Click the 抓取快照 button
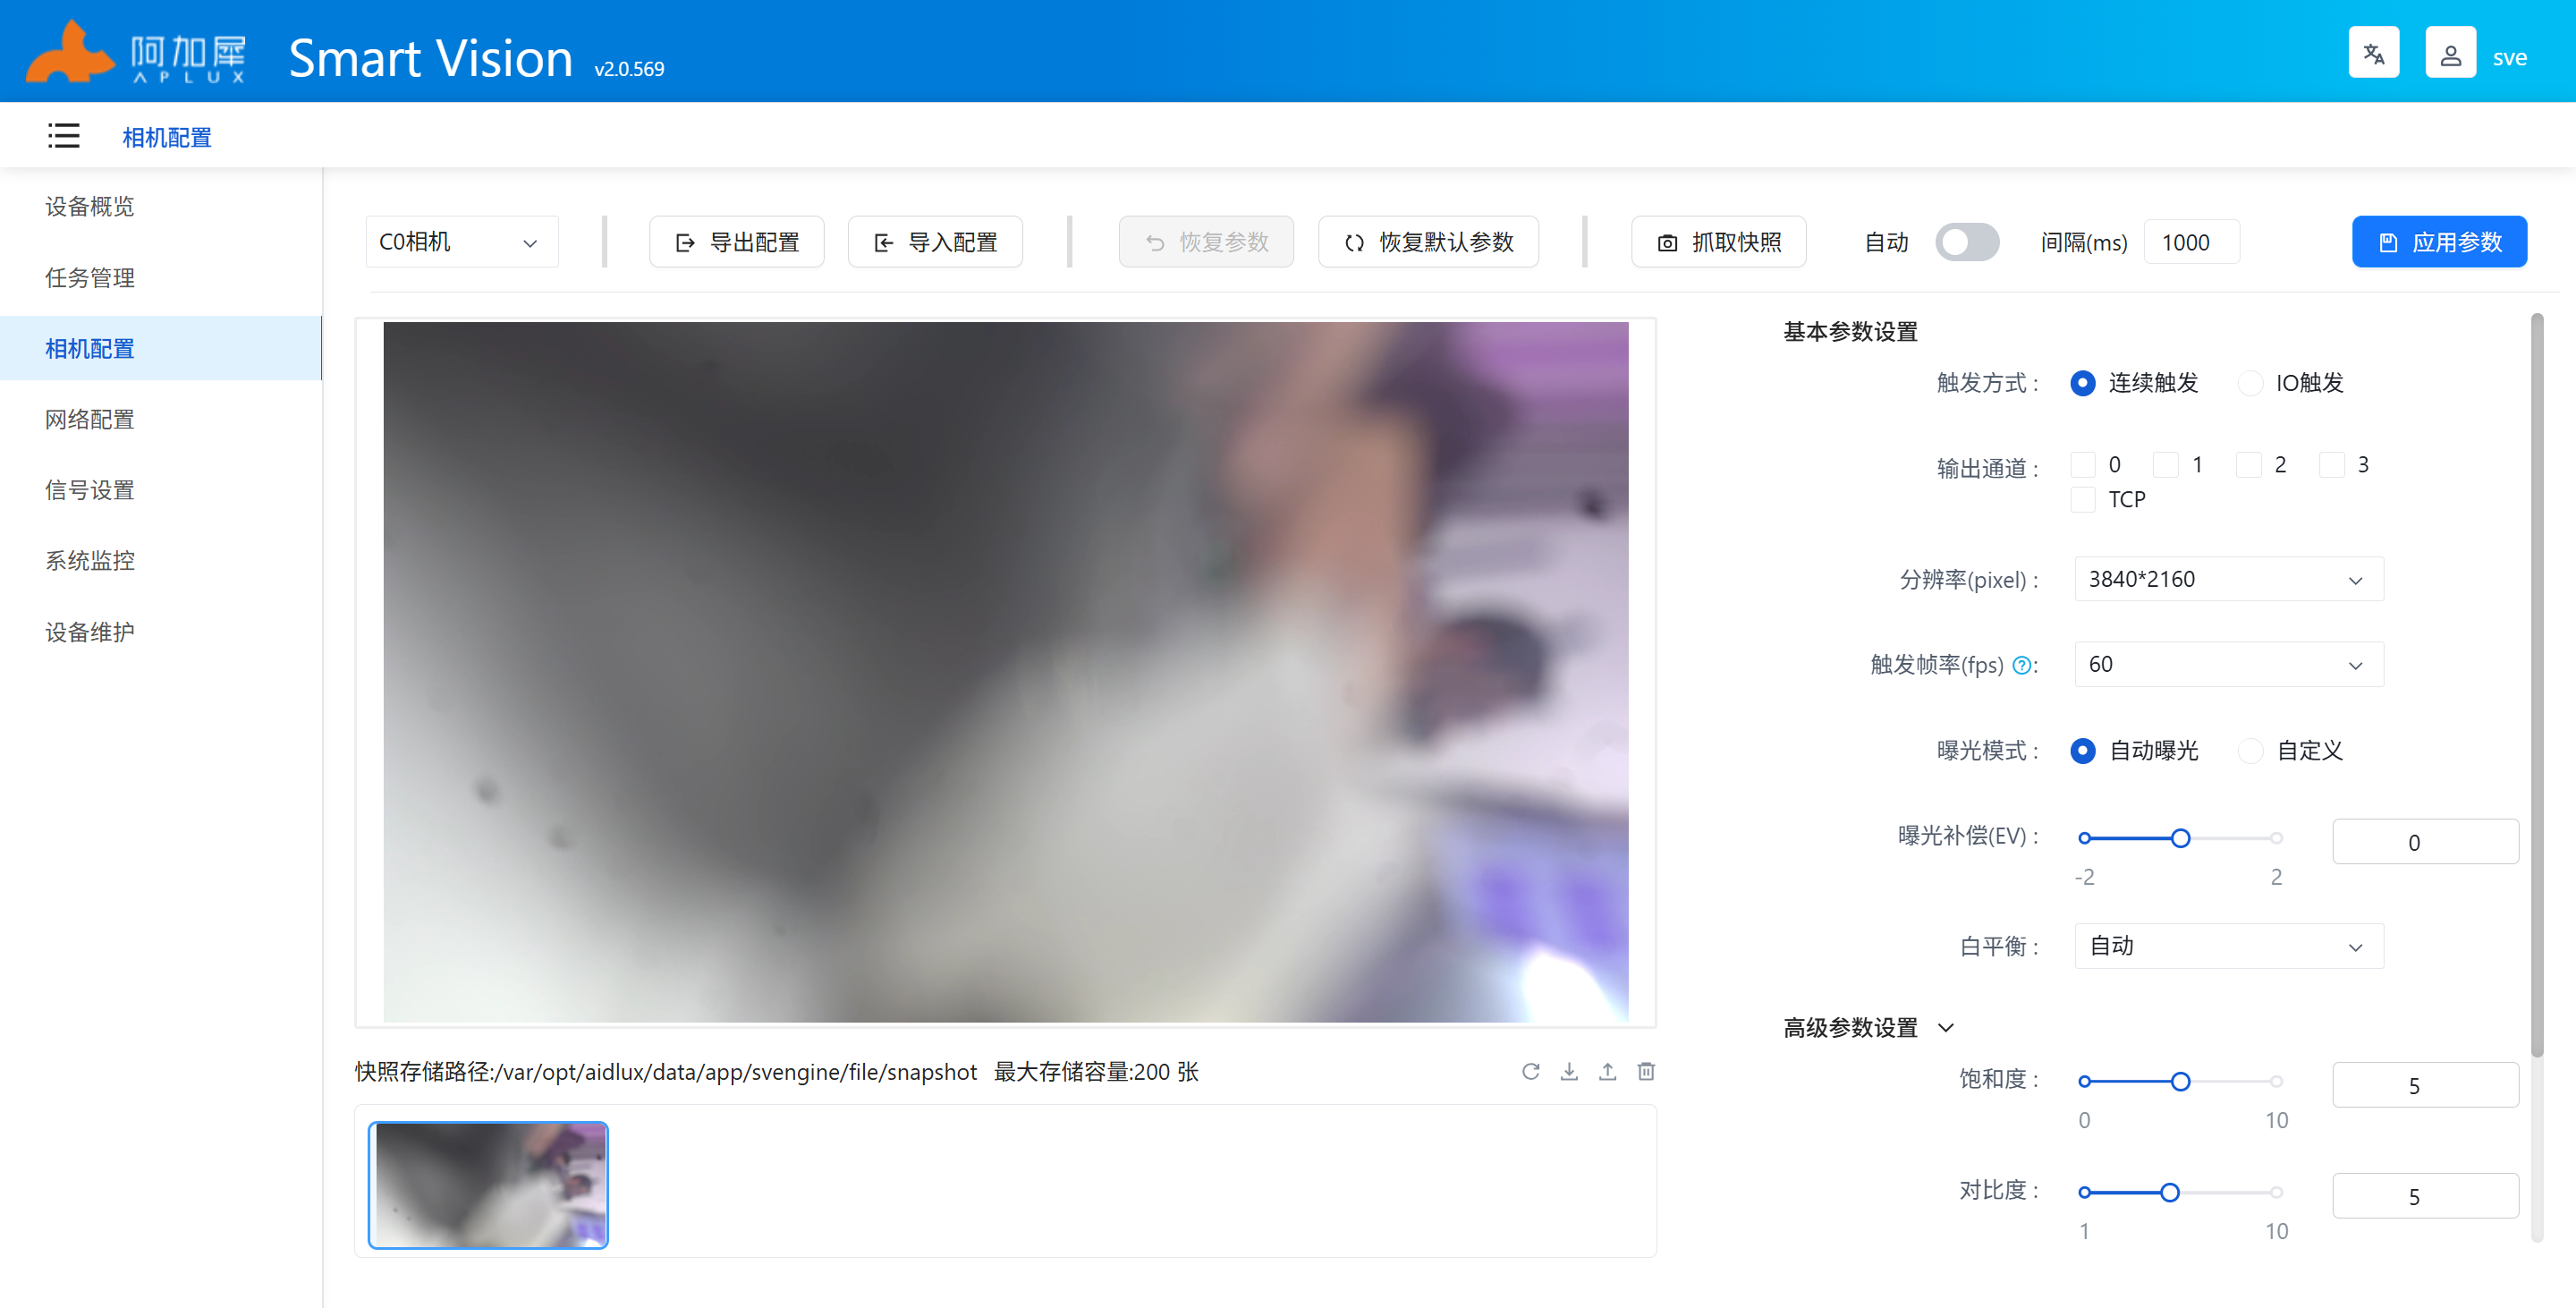The width and height of the screenshot is (2576, 1308). coord(1718,242)
